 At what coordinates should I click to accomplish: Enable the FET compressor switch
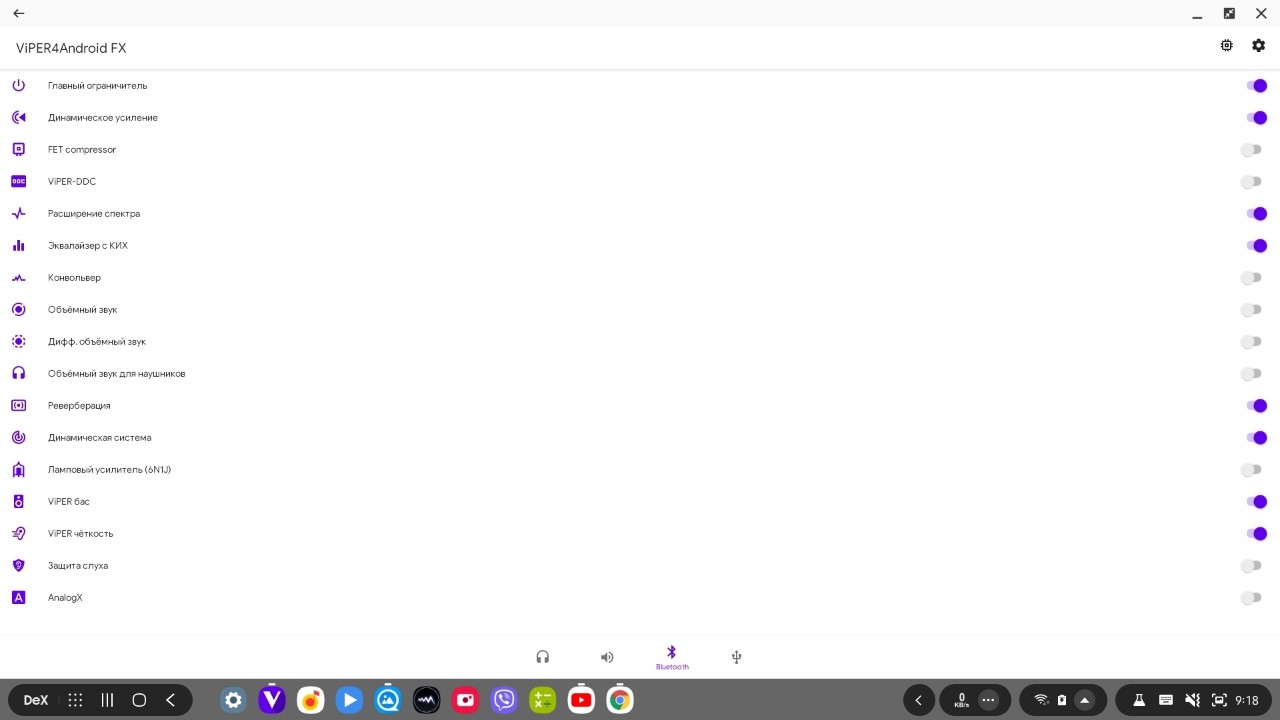1251,150
